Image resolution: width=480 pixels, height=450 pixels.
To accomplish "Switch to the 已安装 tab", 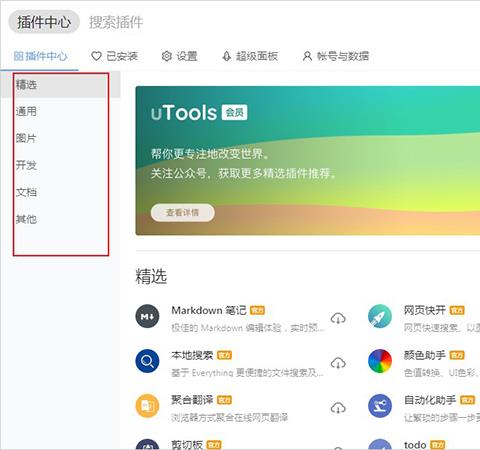I will pos(114,56).
